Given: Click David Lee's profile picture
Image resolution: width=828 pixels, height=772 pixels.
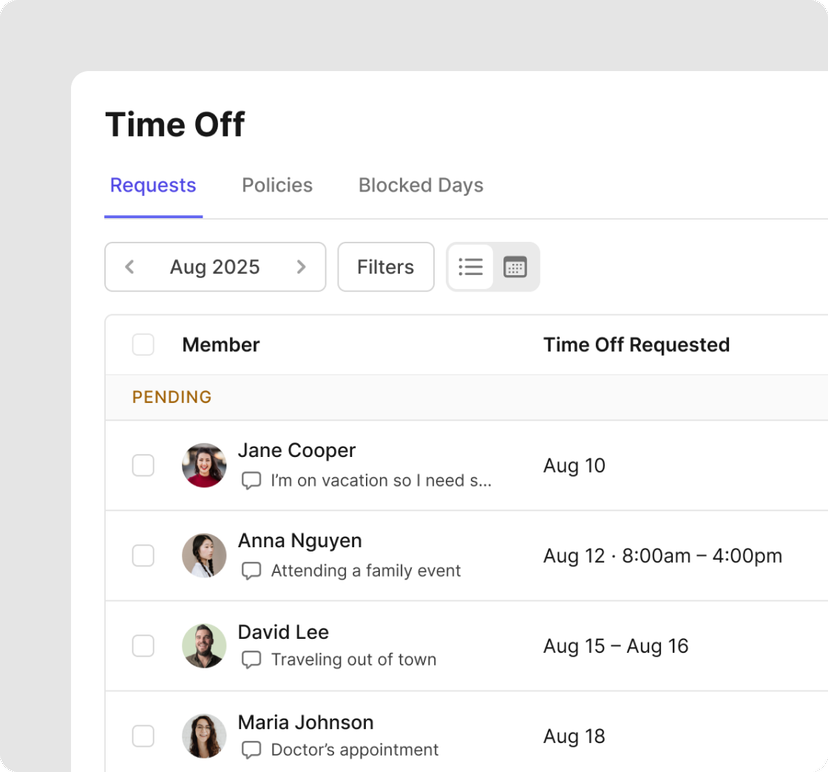Looking at the screenshot, I should click(204, 646).
